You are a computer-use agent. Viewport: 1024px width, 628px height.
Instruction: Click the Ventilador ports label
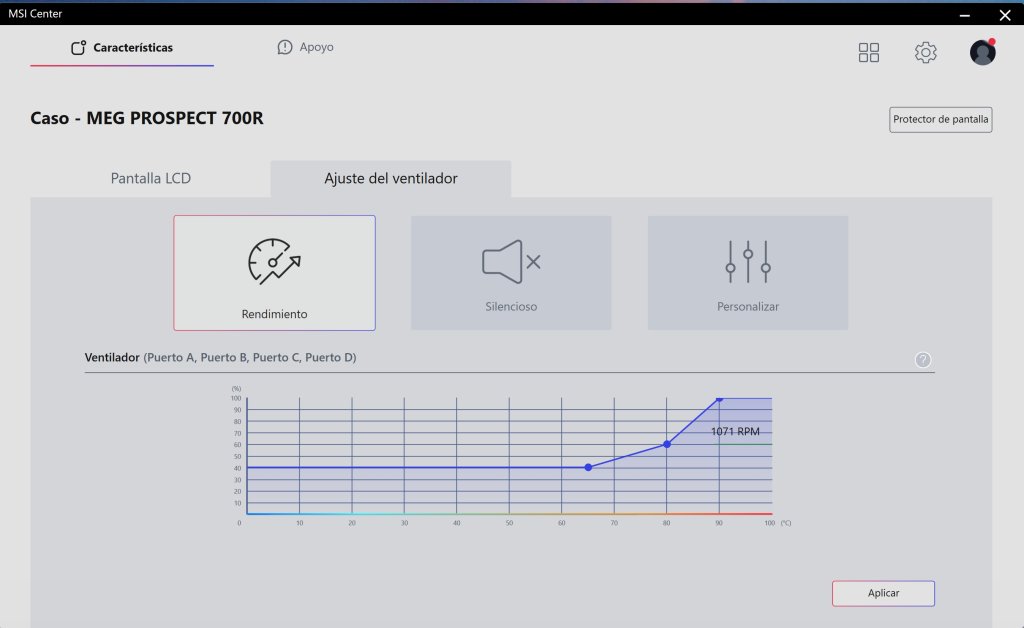click(x=220, y=357)
